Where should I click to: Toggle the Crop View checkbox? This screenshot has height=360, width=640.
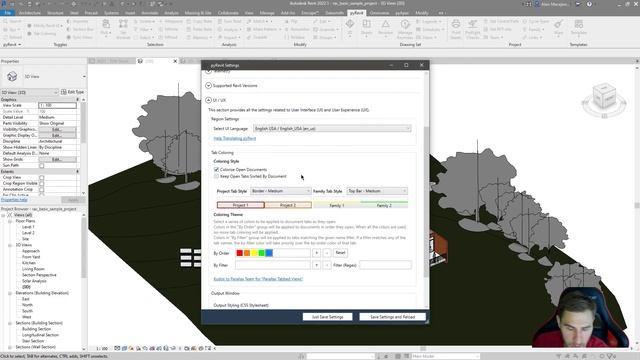(42, 178)
